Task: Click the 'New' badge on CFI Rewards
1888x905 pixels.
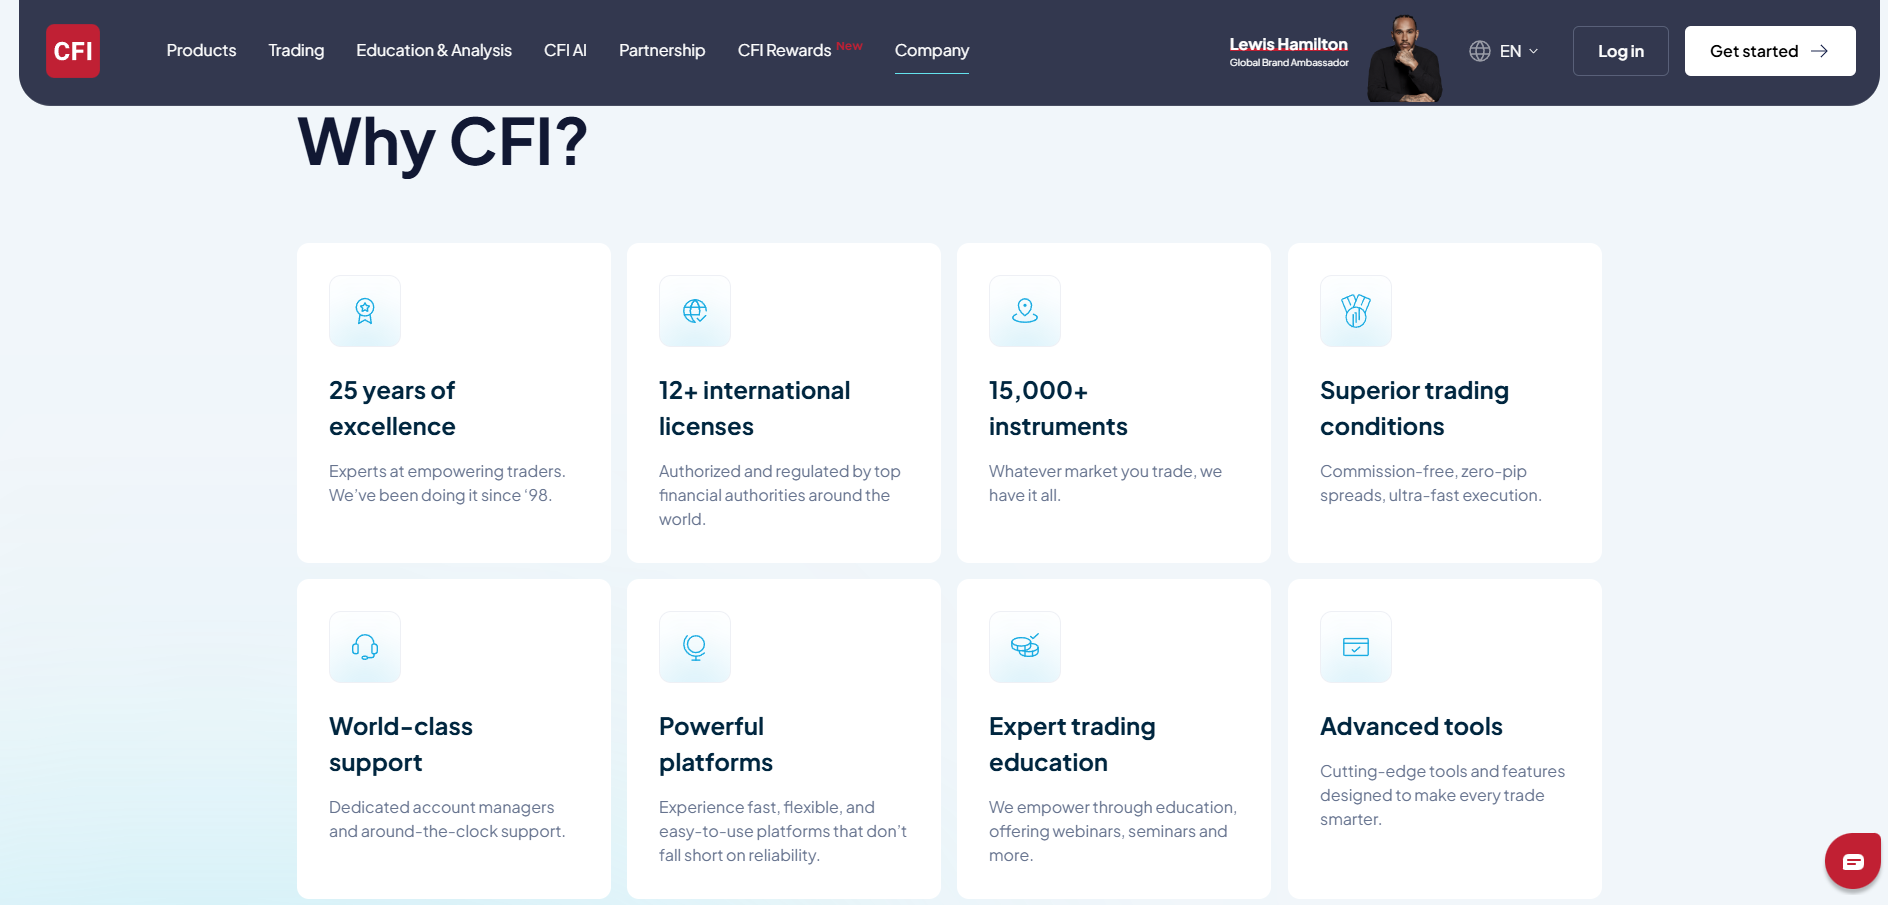Action: 850,46
